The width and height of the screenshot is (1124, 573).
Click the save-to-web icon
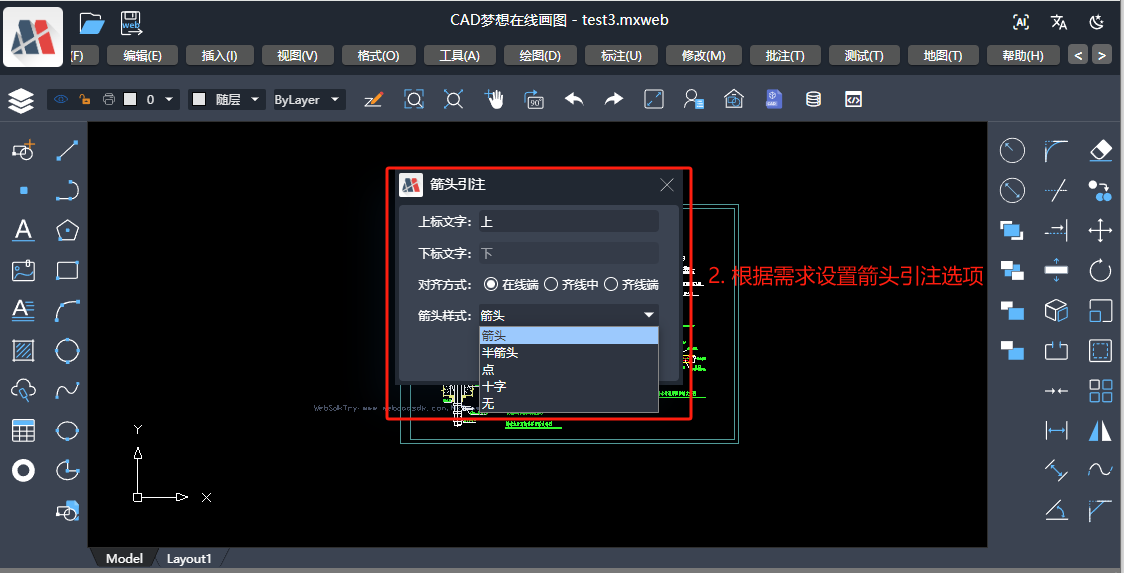(x=131, y=23)
